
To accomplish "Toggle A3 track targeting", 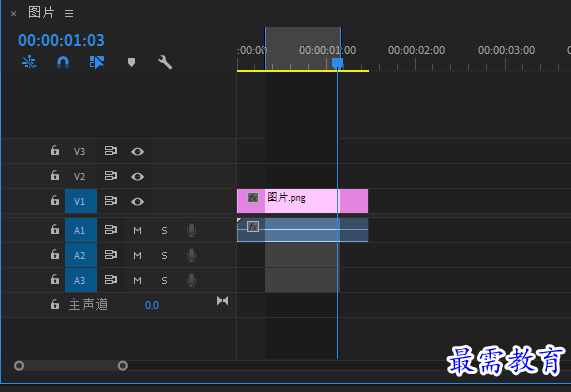I will point(81,280).
